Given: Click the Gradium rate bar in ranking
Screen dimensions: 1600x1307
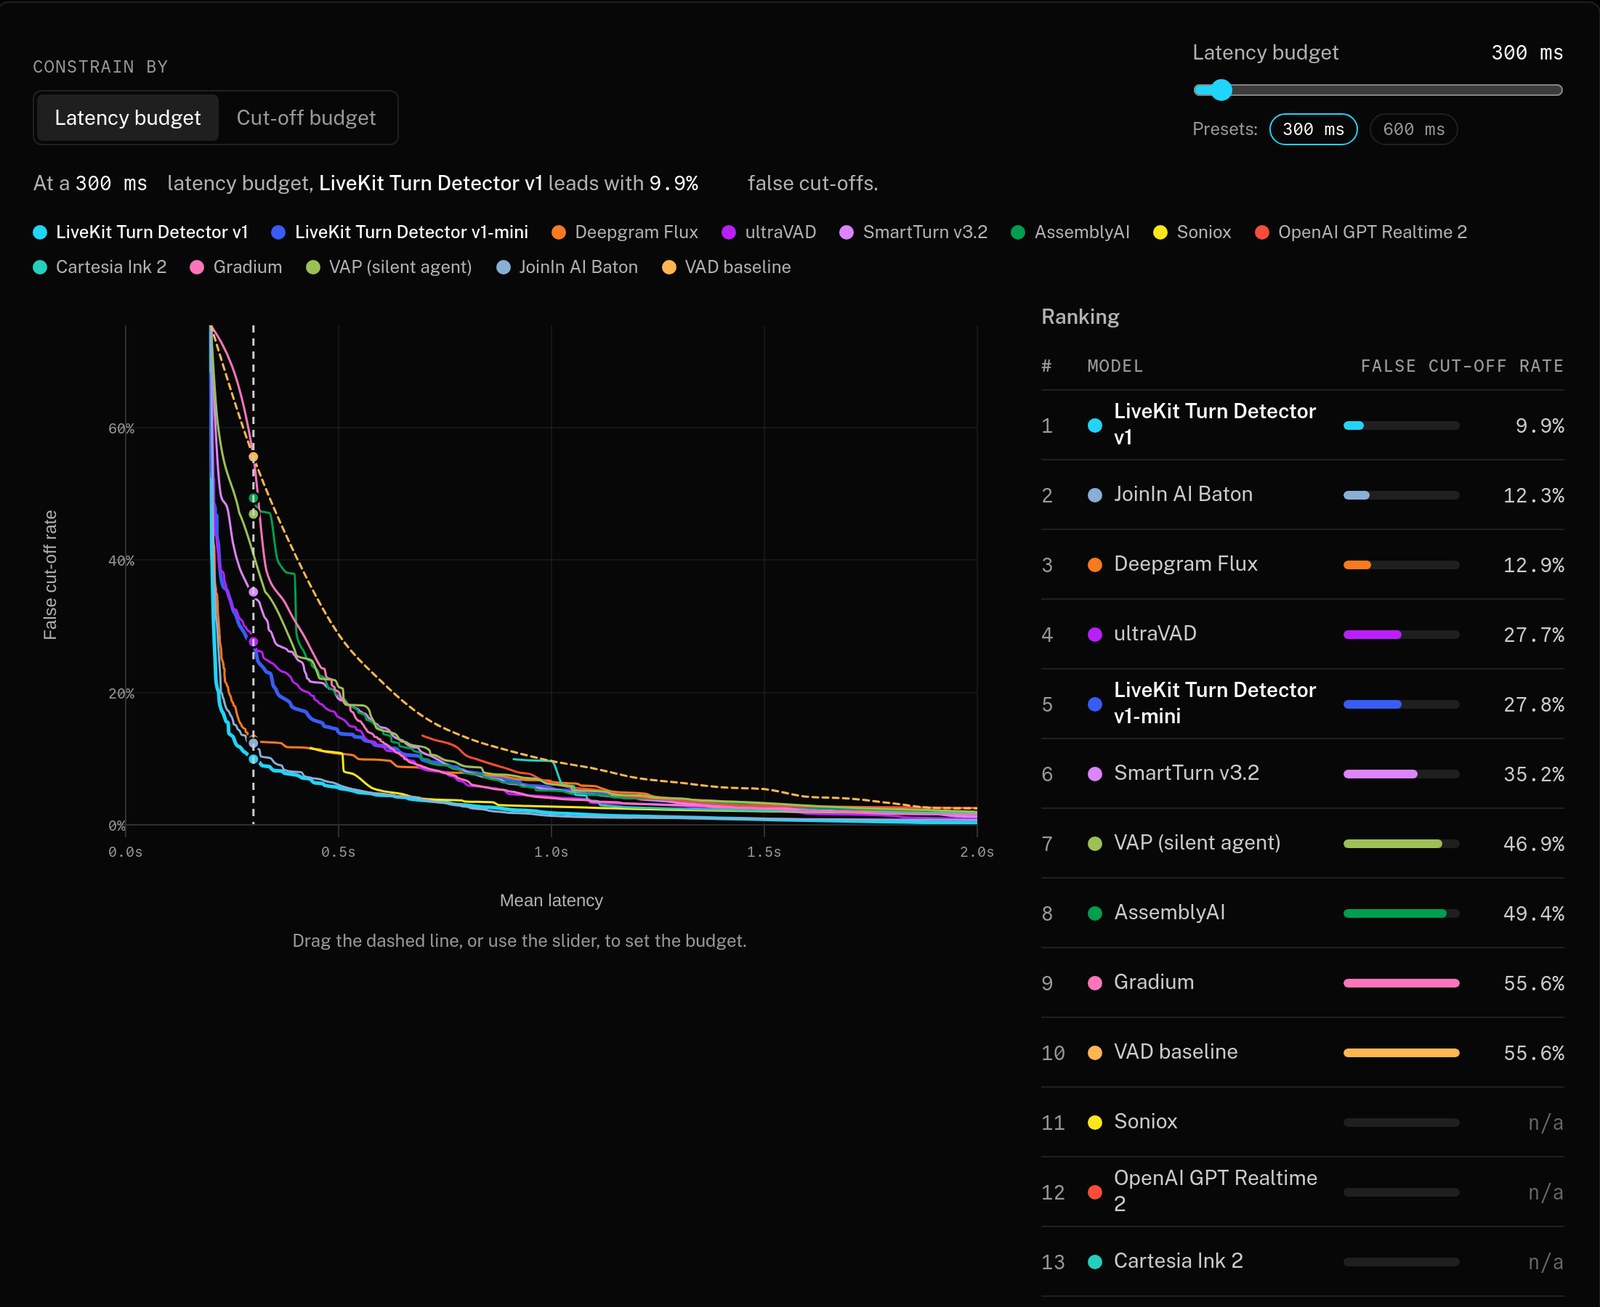Looking at the screenshot, I should click(1401, 983).
